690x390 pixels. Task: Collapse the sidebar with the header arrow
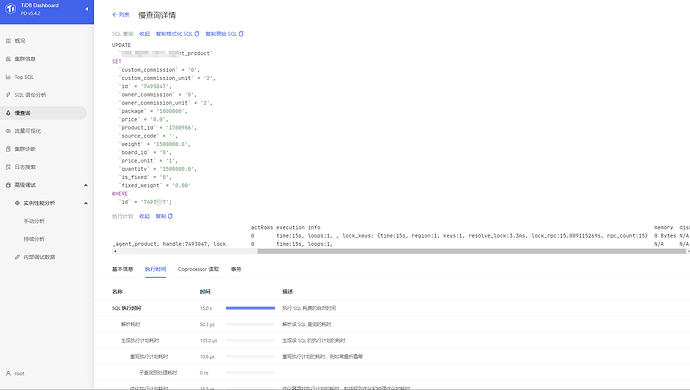pyautogui.click(x=87, y=9)
